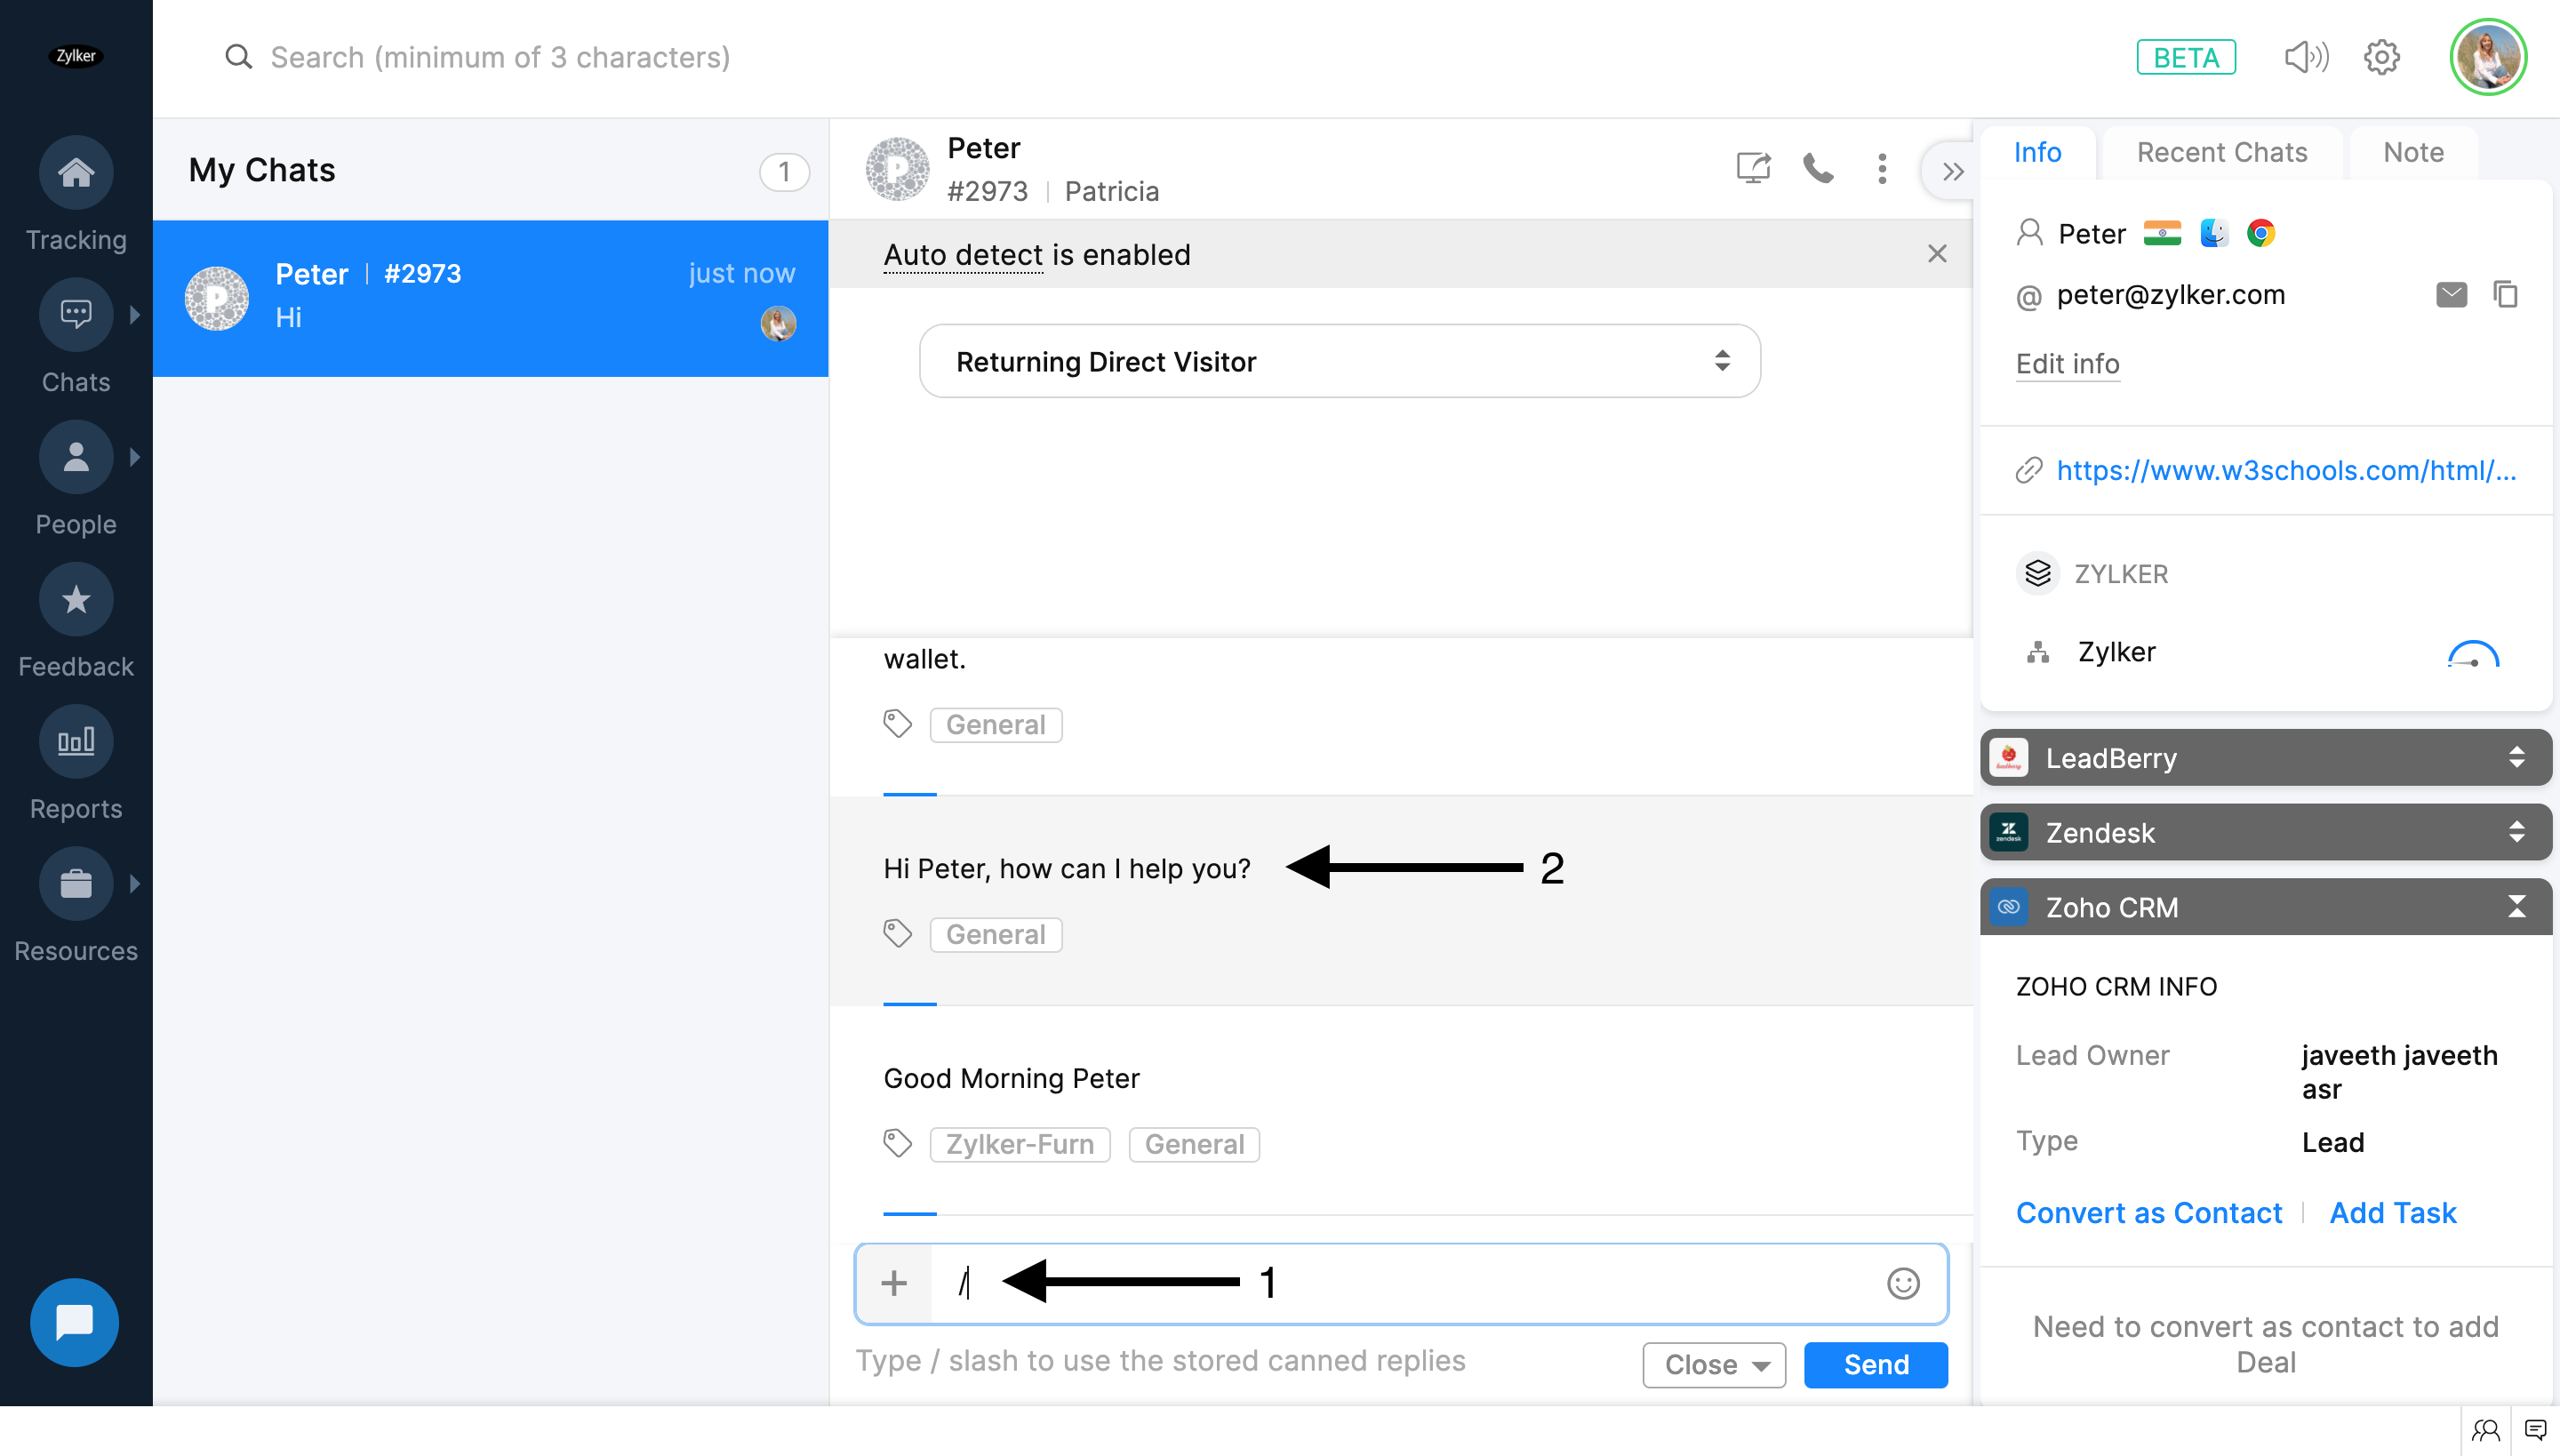Open the Reports chart icon

coord(76,741)
